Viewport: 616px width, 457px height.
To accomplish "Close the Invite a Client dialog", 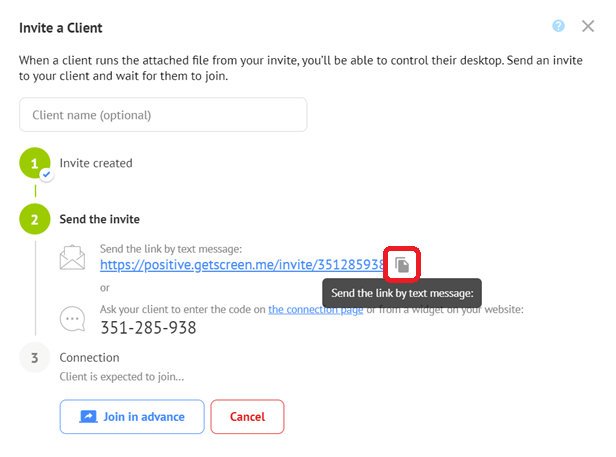I will pyautogui.click(x=588, y=26).
